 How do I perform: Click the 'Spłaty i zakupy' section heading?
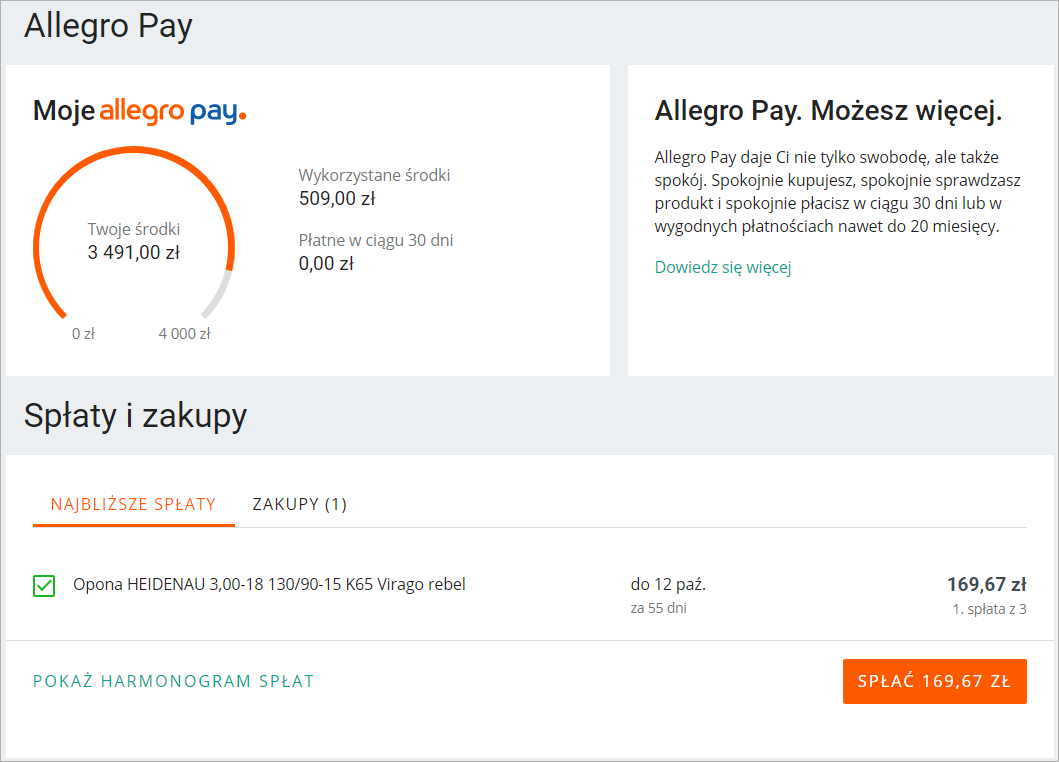click(135, 416)
